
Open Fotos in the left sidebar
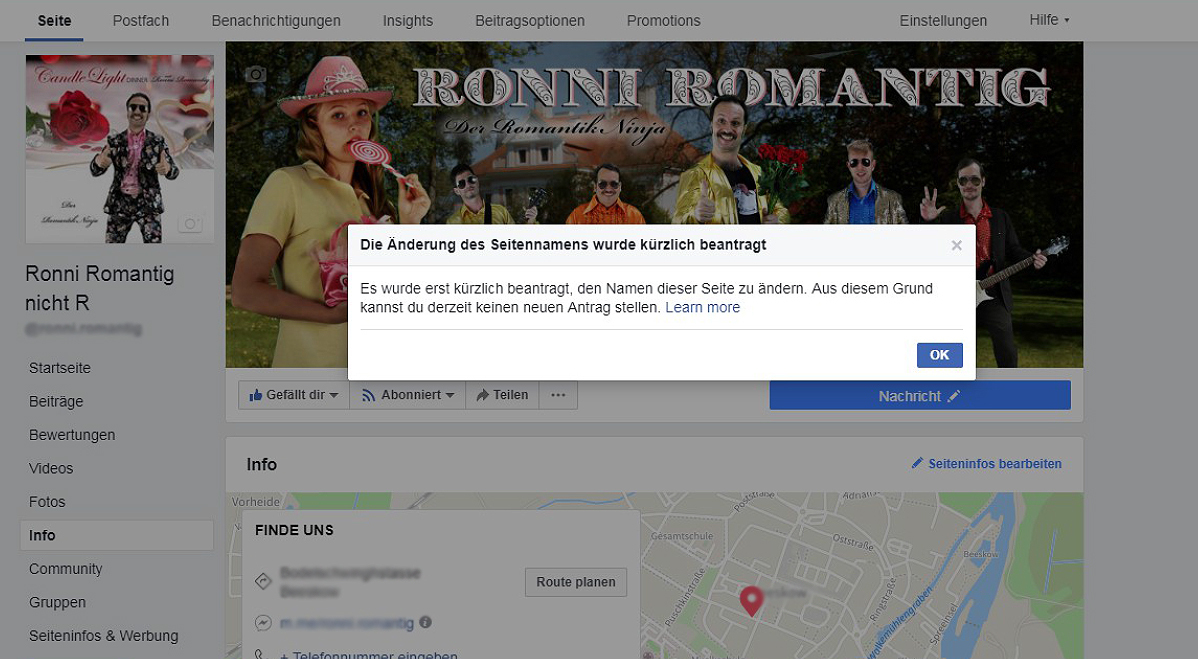[47, 502]
